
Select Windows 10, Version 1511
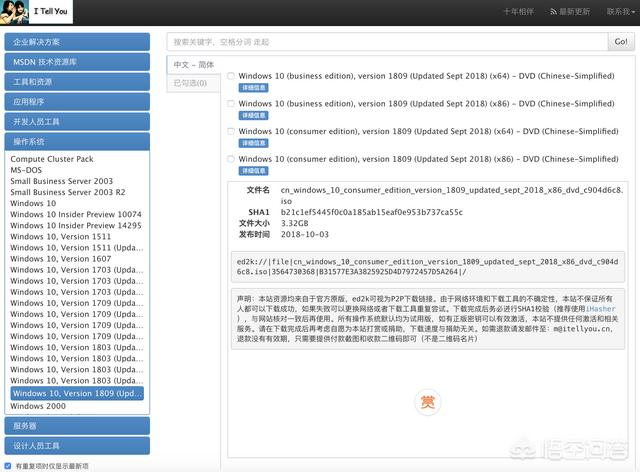click(60, 236)
